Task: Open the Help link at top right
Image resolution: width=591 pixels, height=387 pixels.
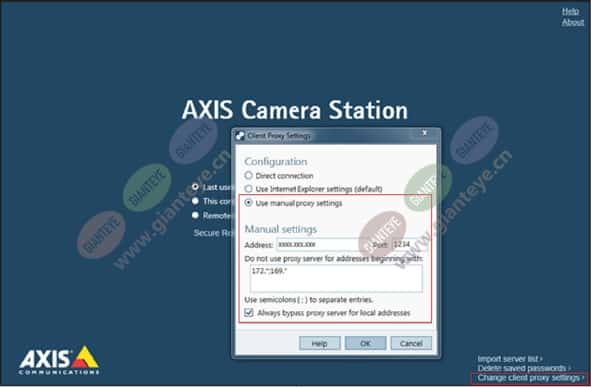Action: (x=570, y=12)
